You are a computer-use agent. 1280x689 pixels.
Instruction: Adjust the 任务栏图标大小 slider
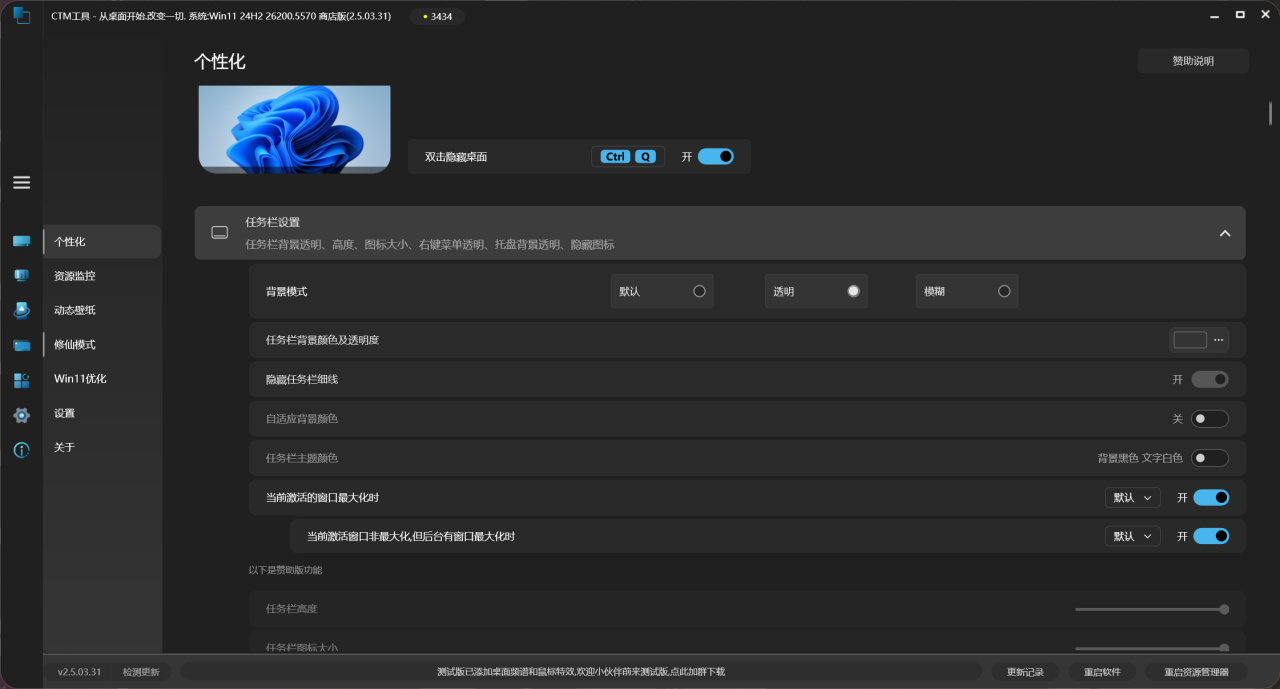[x=1152, y=648]
